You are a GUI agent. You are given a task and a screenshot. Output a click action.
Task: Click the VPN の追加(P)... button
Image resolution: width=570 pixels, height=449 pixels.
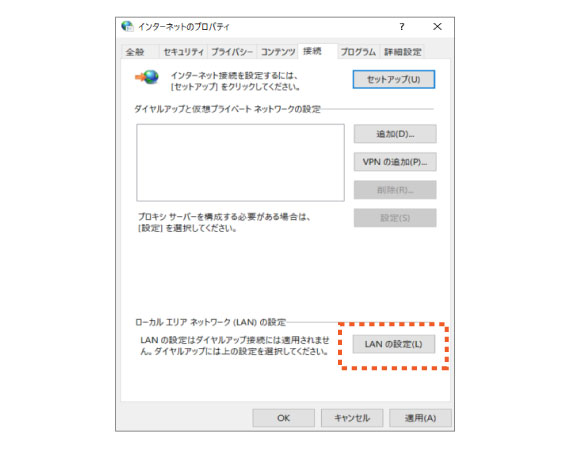(395, 162)
